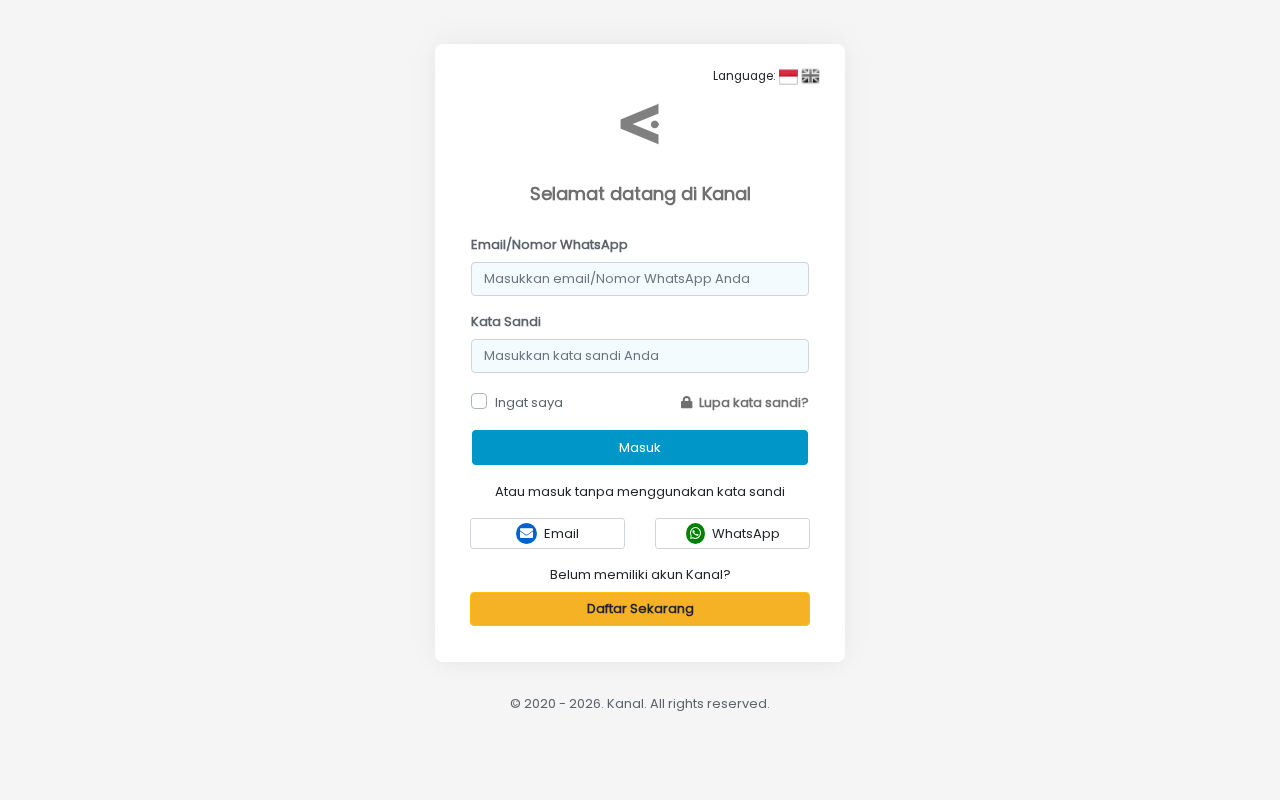Click the Kanal logo above the heading
Image resolution: width=1280 pixels, height=800 pixels.
coord(640,124)
